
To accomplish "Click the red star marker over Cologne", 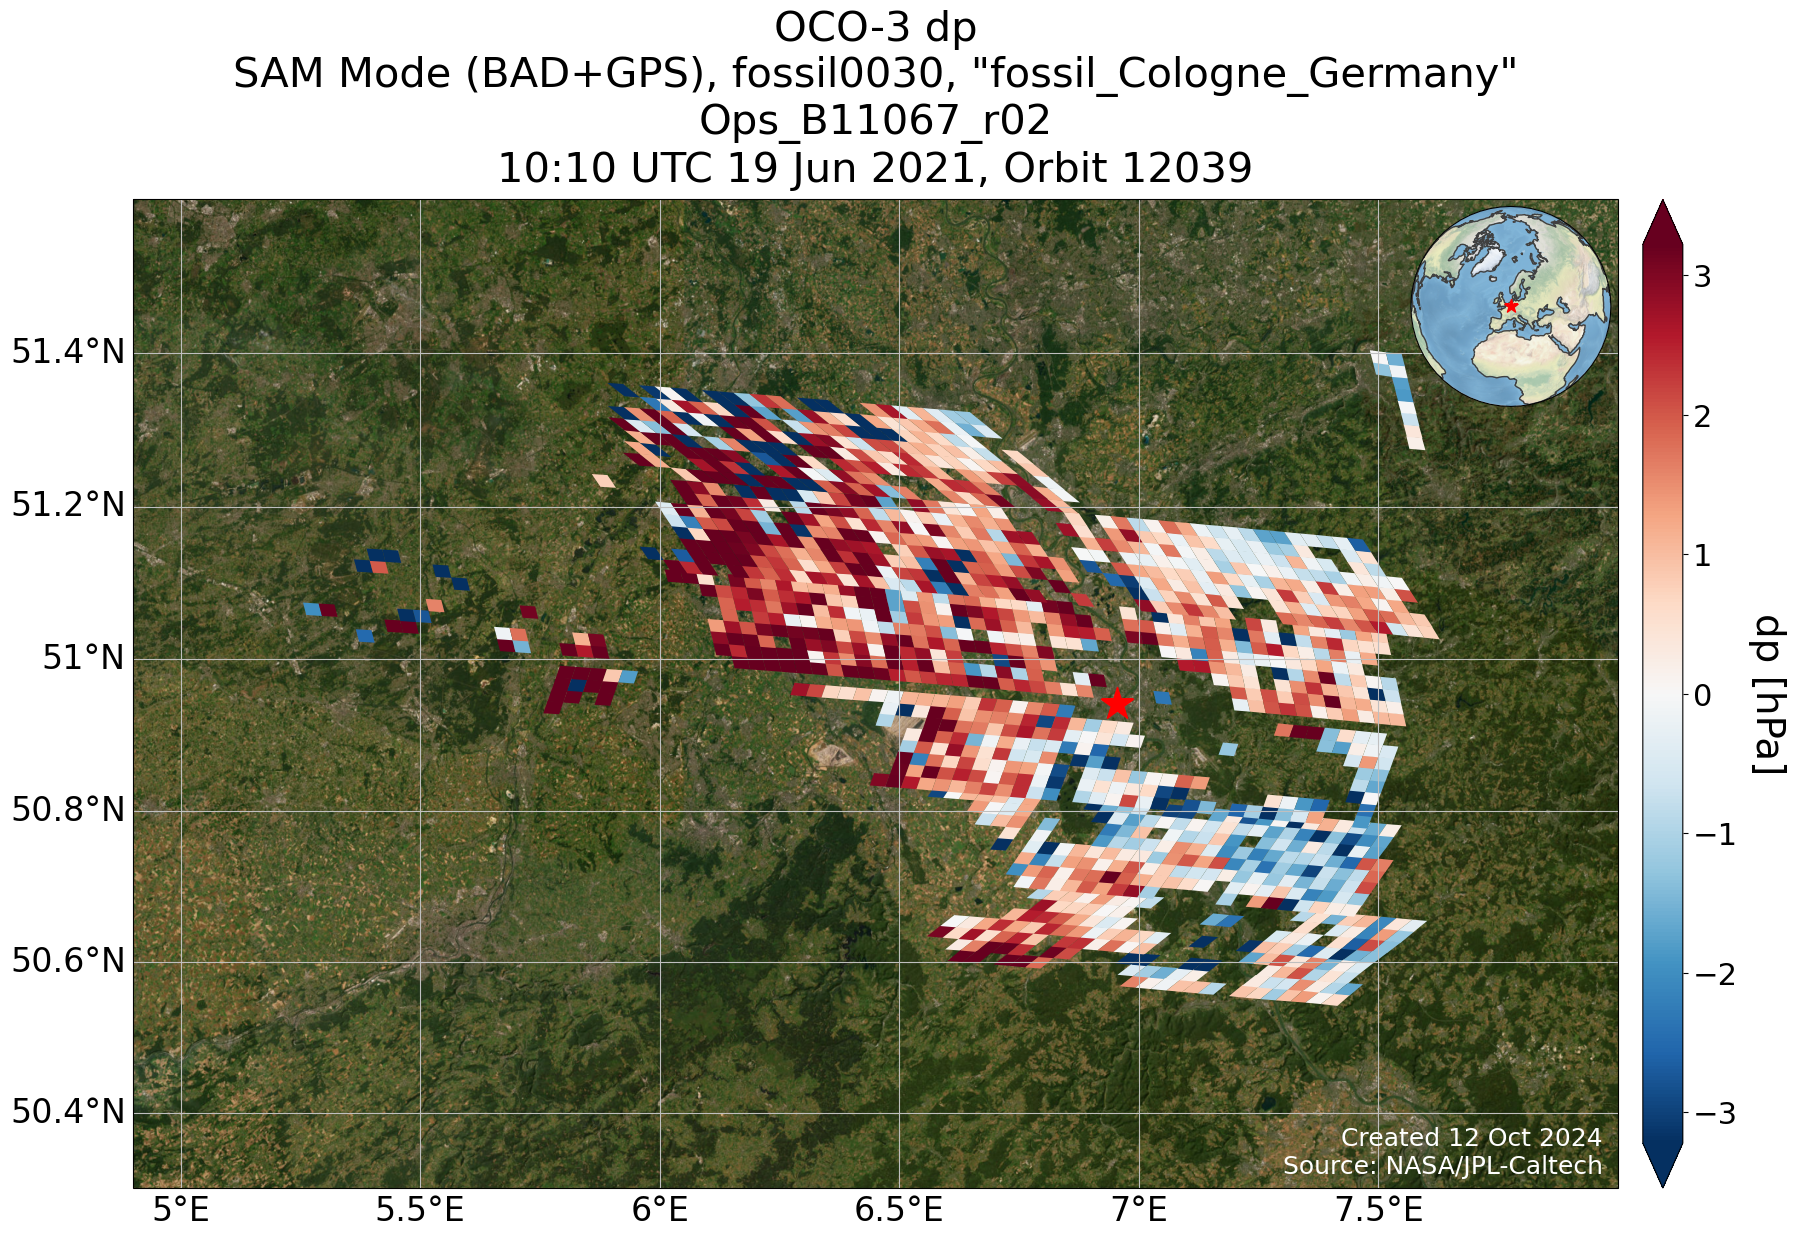I will click(1117, 703).
